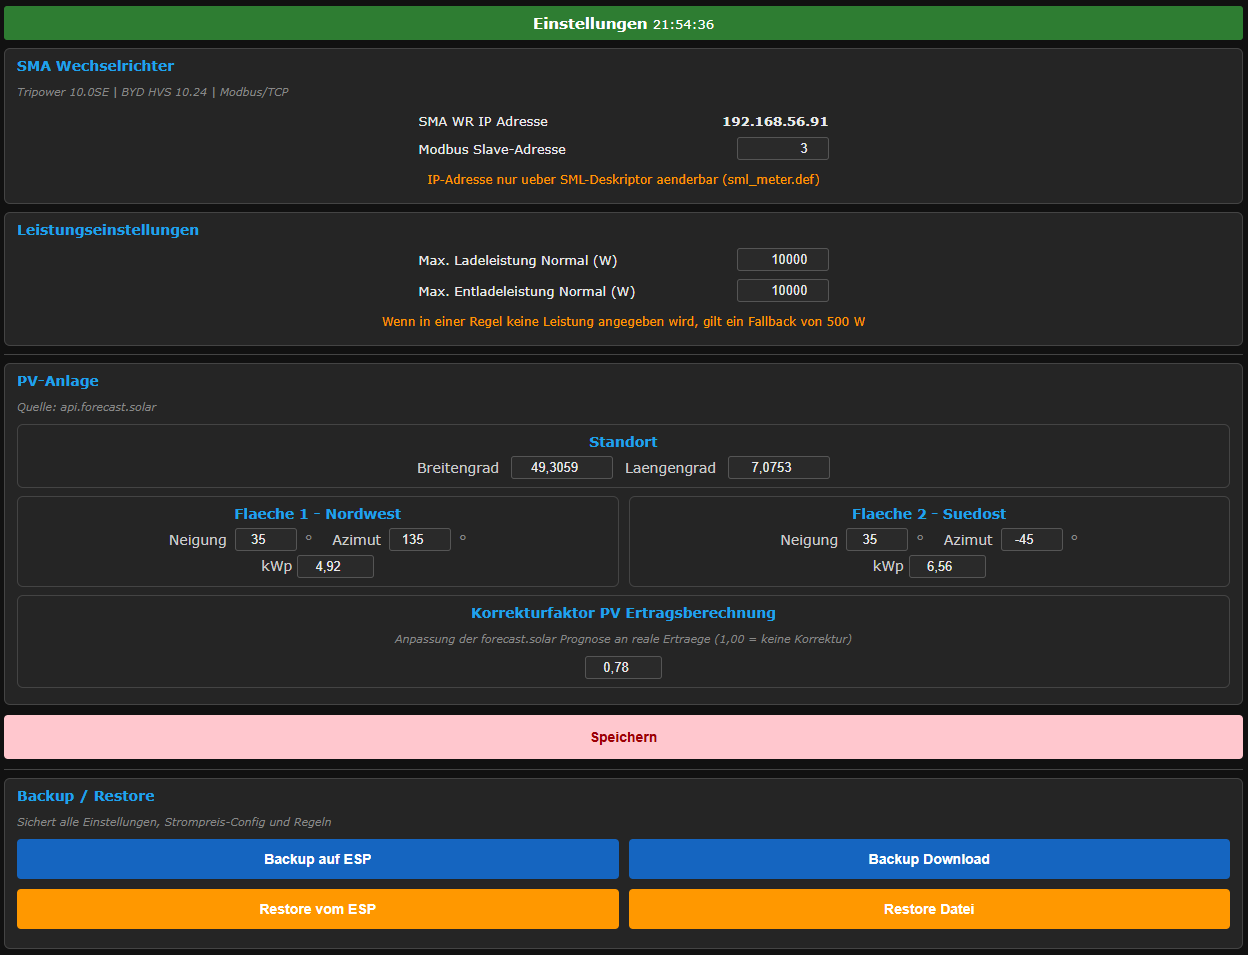This screenshot has width=1248, height=955.
Task: Click the Modbus Slave-Adresse input field
Action: (x=782, y=149)
